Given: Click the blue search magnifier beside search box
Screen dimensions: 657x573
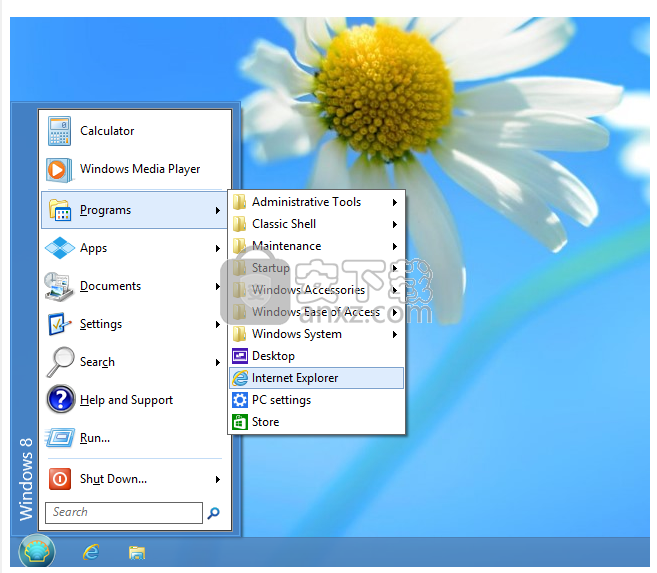Looking at the screenshot, I should click(214, 513).
